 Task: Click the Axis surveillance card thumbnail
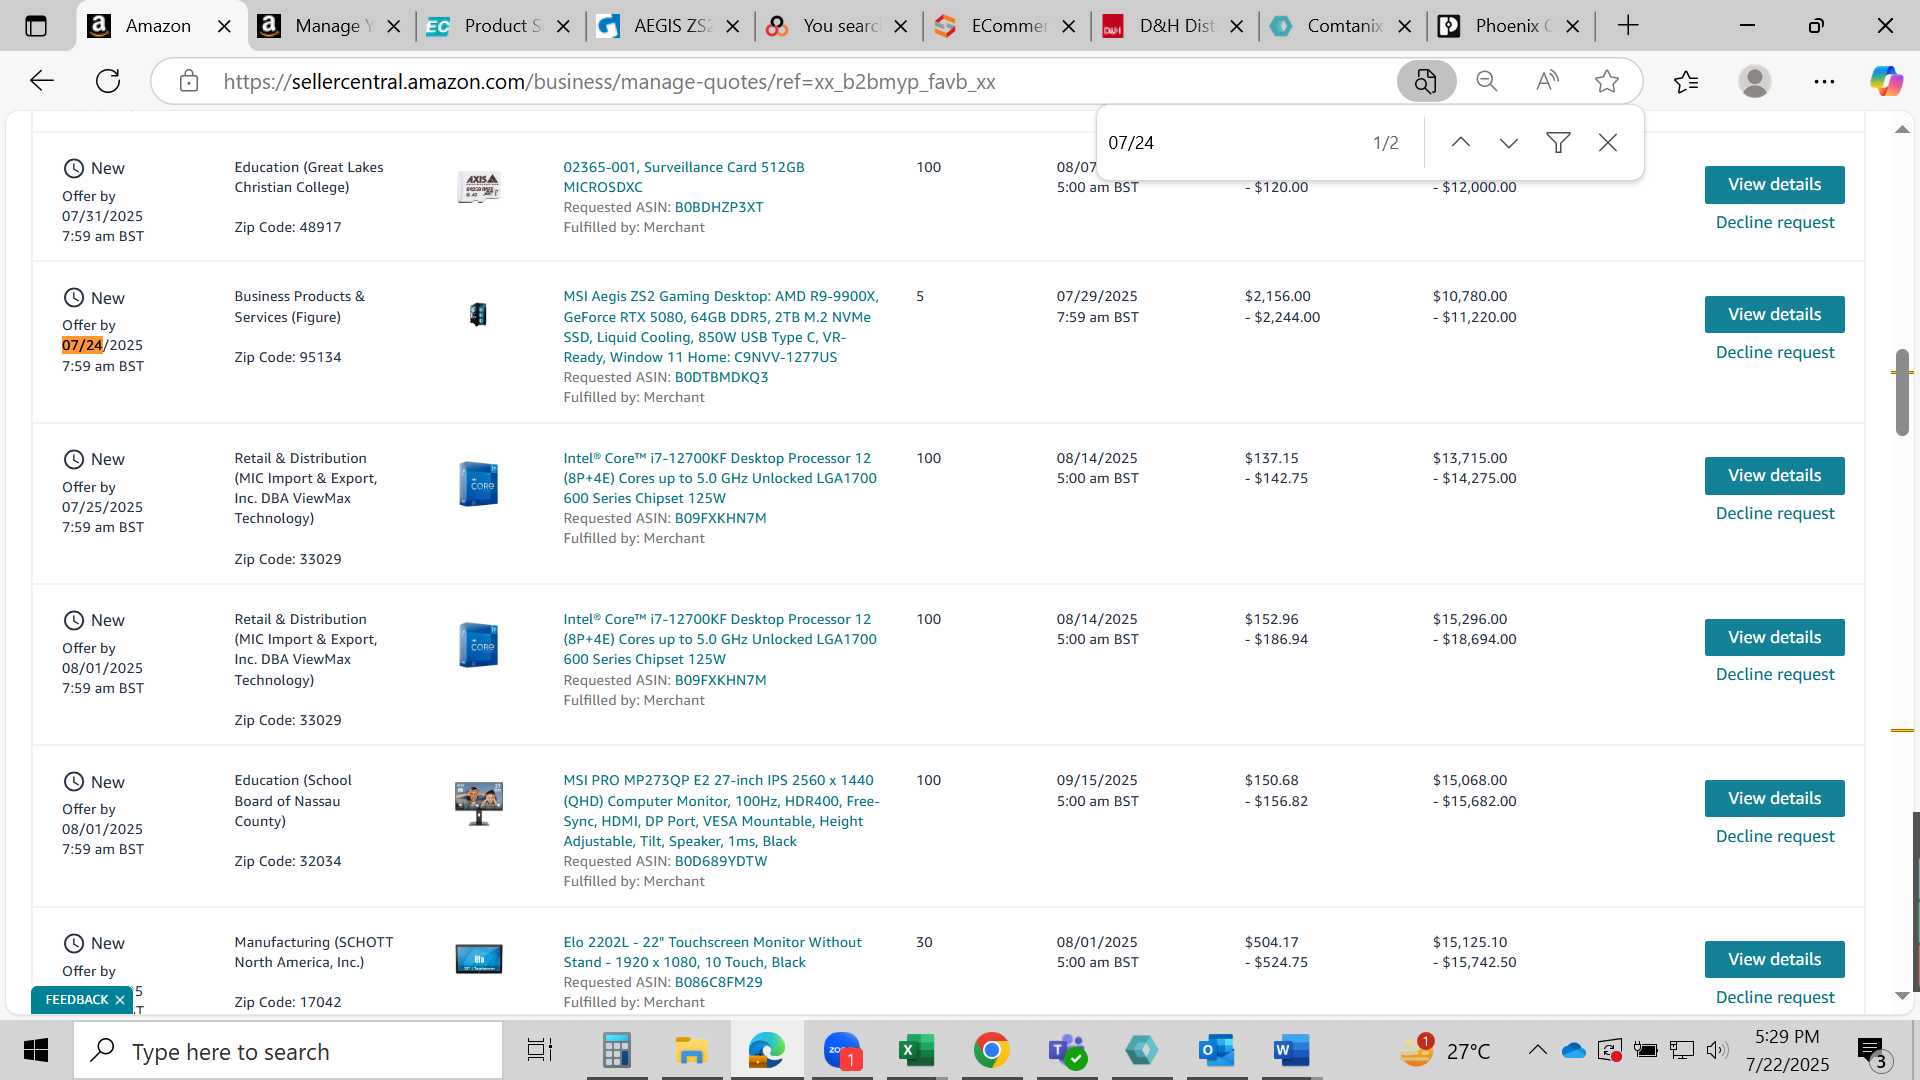(x=479, y=187)
